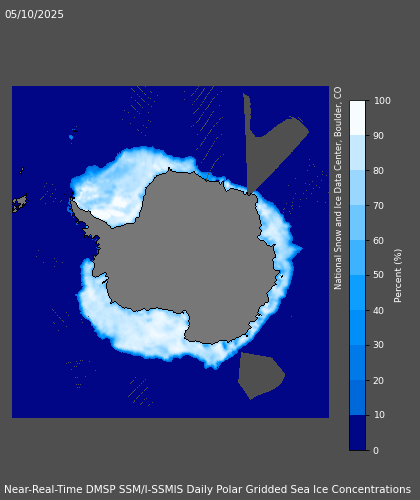Click the gray polygon below the continent
Screen dimensions: 420x500
(x=261, y=375)
